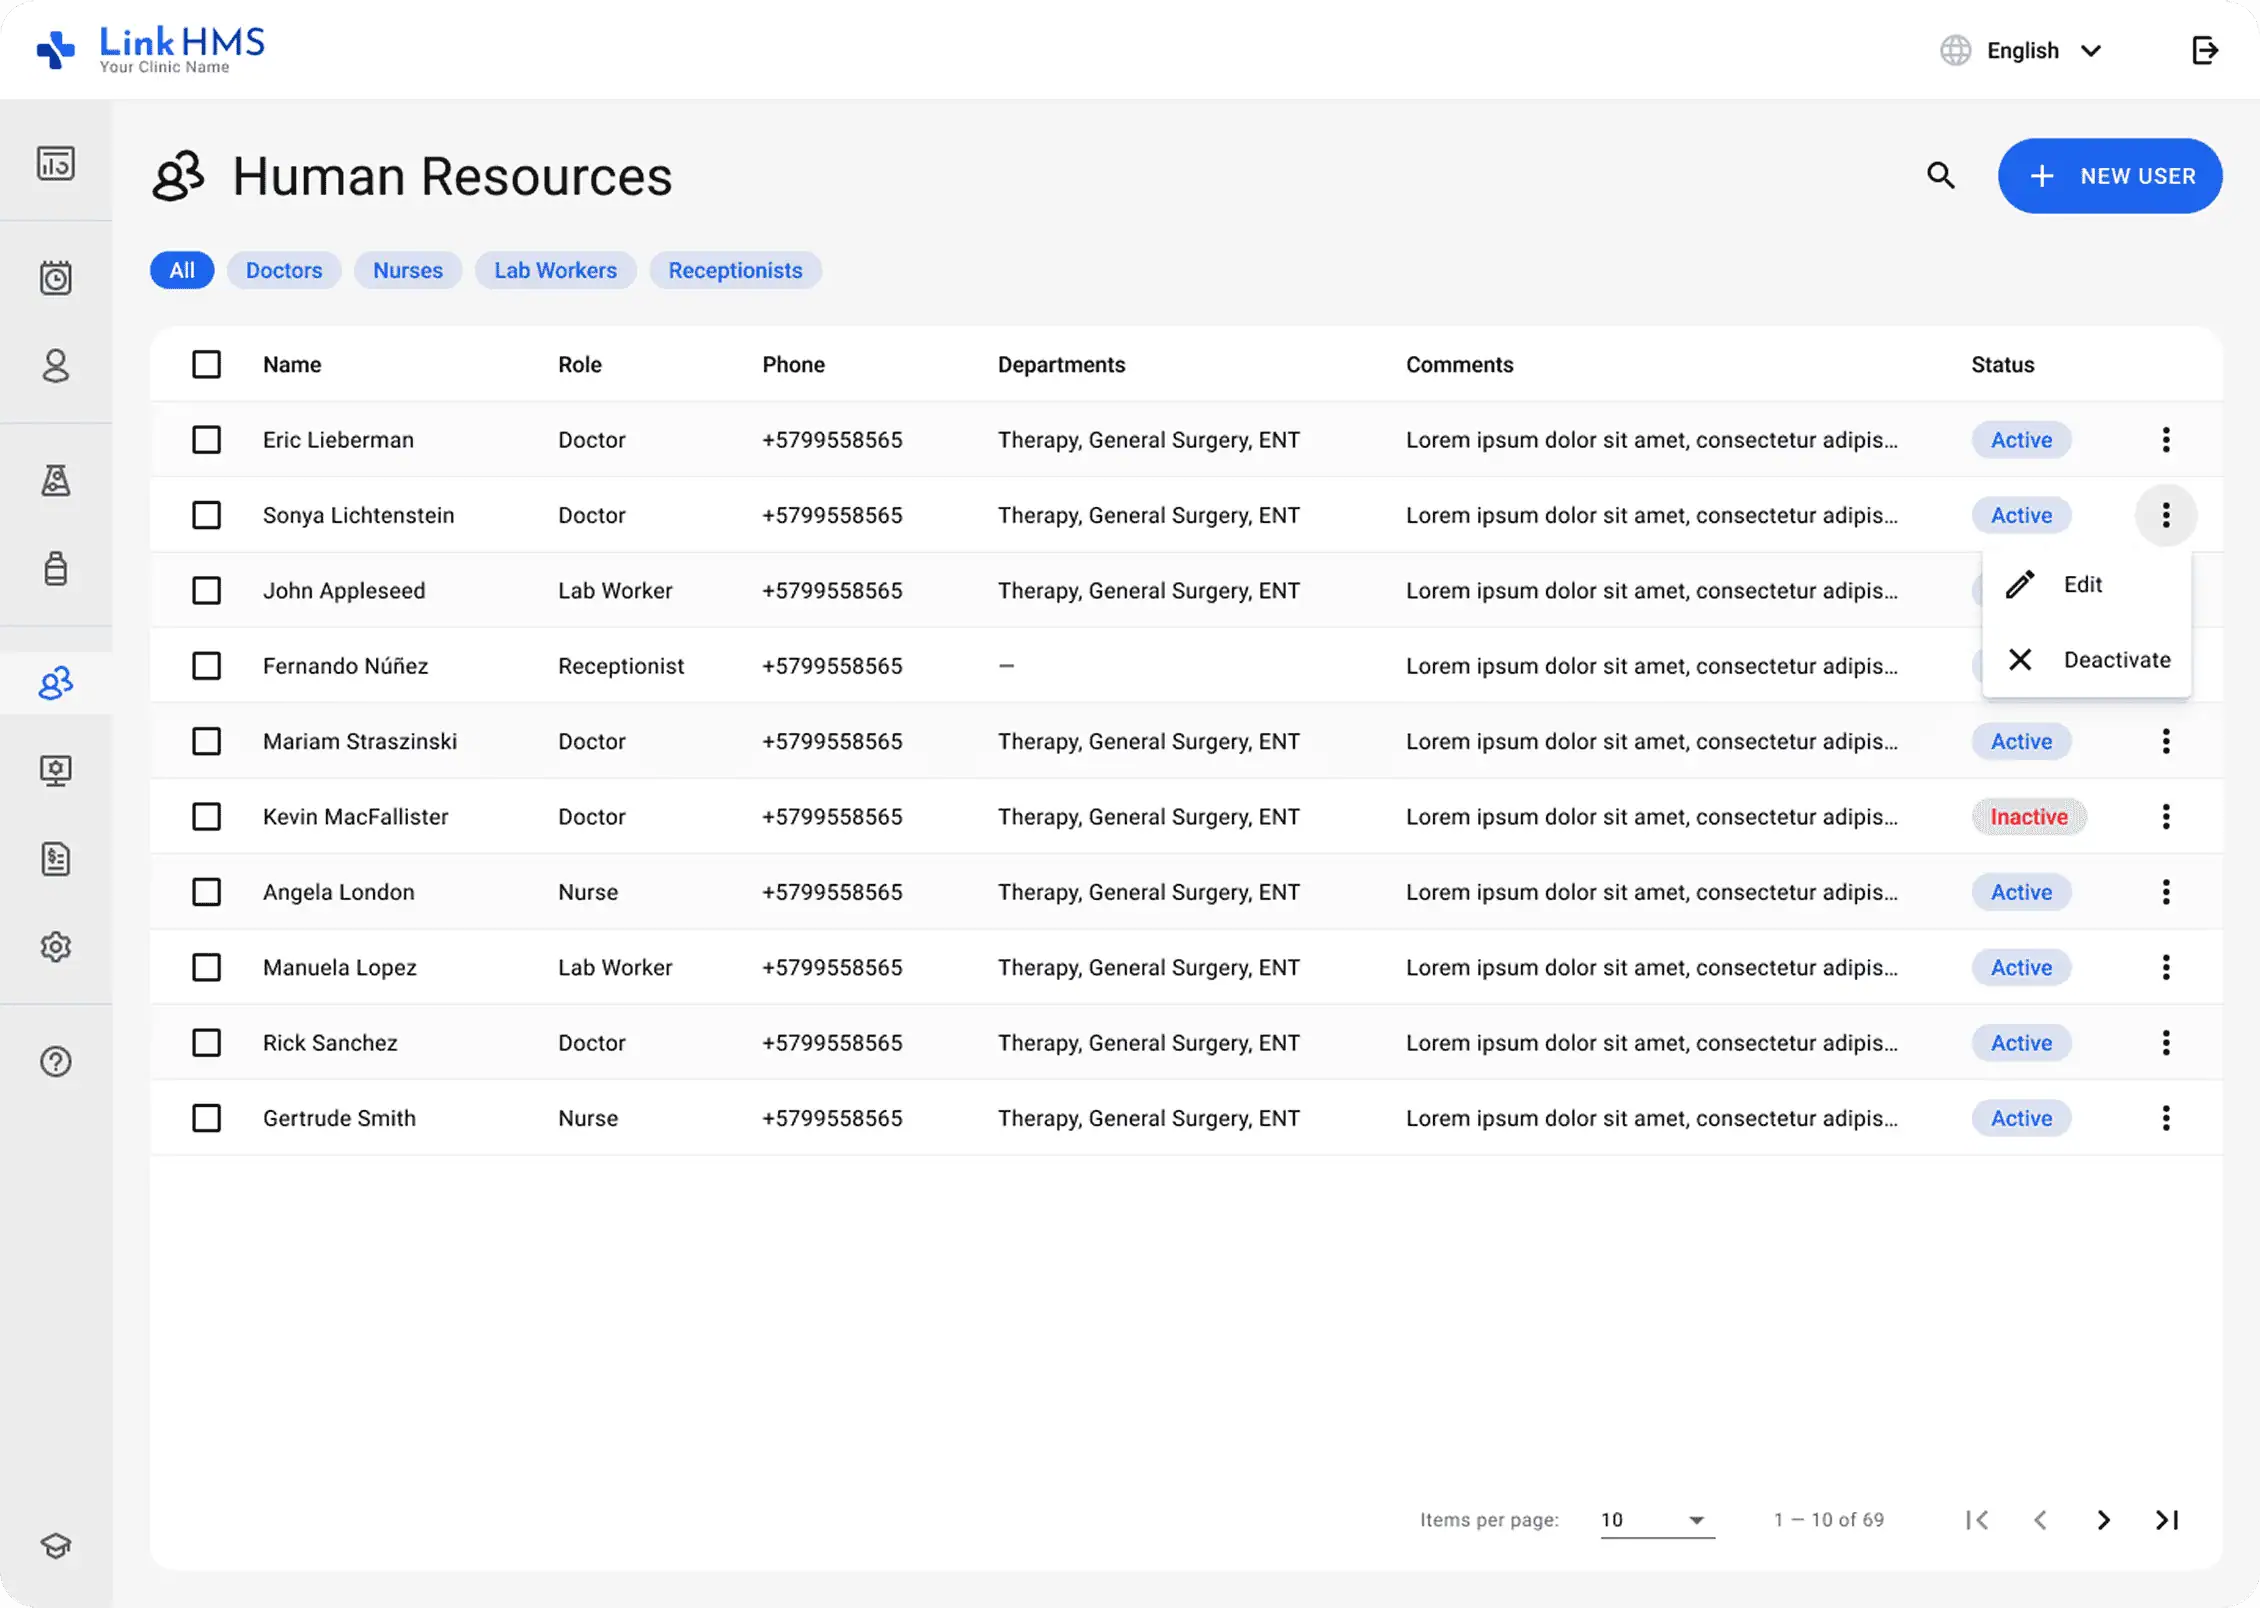The width and height of the screenshot is (2260, 1608).
Task: Open the appointments clock-calendar sidebar icon
Action: pyautogui.click(x=56, y=278)
